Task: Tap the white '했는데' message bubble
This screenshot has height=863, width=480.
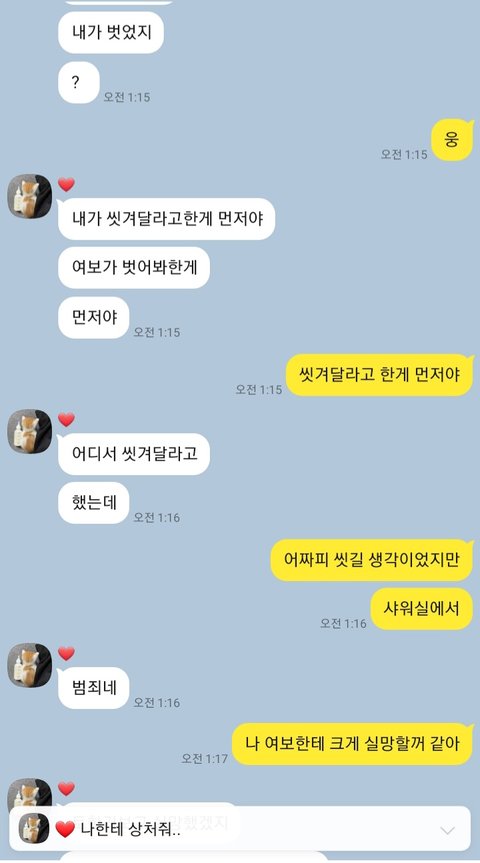Action: point(94,503)
